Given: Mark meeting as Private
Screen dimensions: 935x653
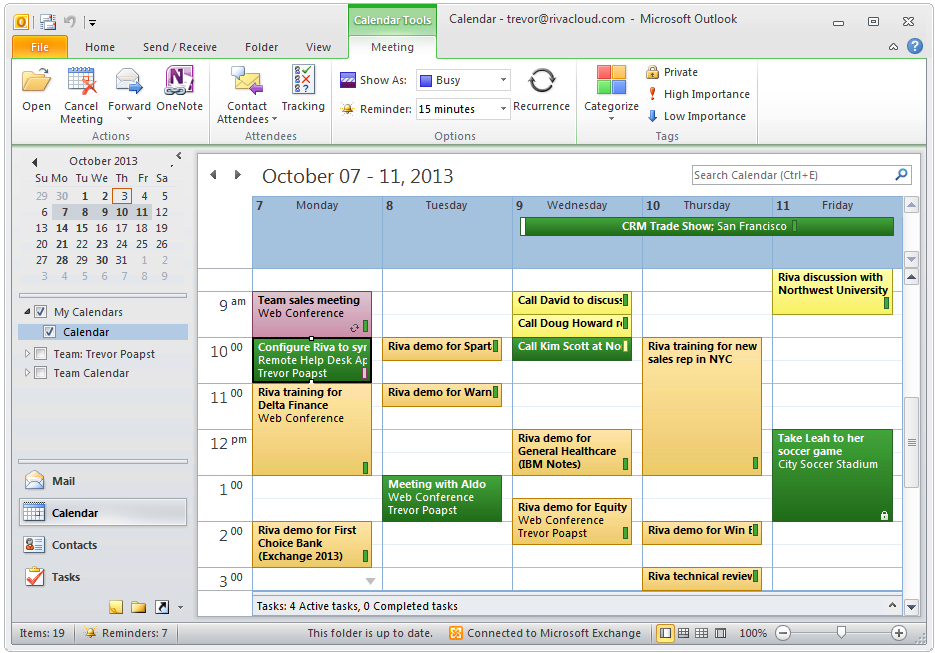Looking at the screenshot, I should point(672,72).
